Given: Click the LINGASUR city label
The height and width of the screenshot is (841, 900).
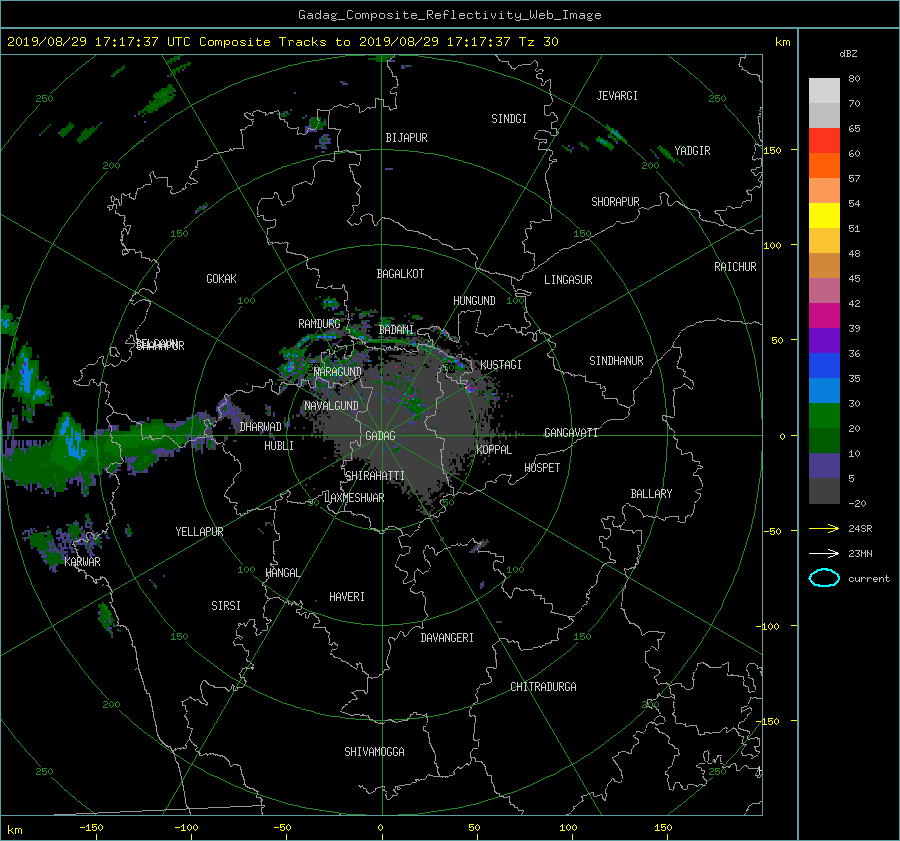Looking at the screenshot, I should (x=568, y=280).
